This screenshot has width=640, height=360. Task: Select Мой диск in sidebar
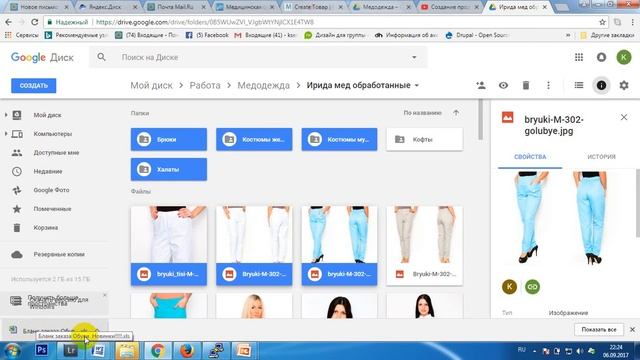(x=47, y=115)
